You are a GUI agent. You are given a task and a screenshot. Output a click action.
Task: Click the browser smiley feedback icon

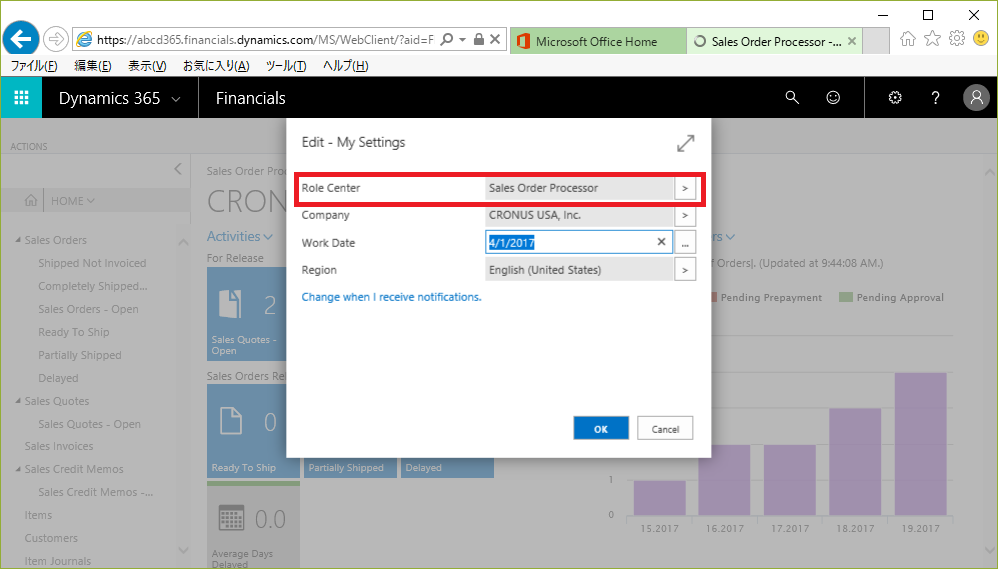coord(981,39)
